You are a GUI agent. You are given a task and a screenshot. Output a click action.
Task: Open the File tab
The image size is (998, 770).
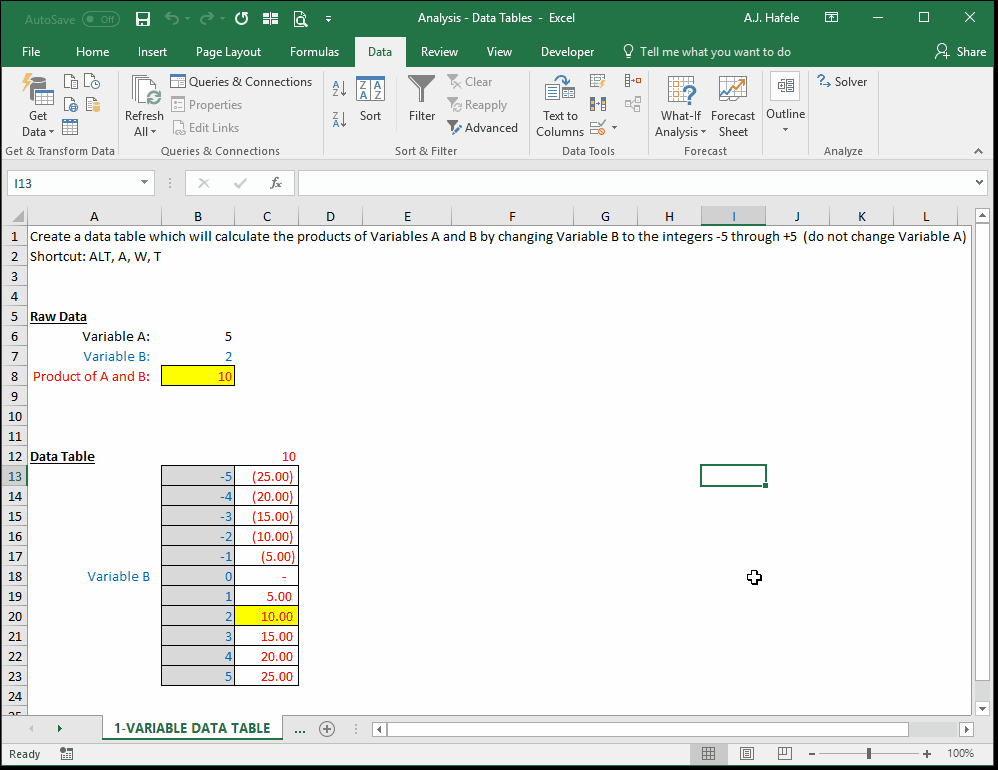tap(31, 52)
